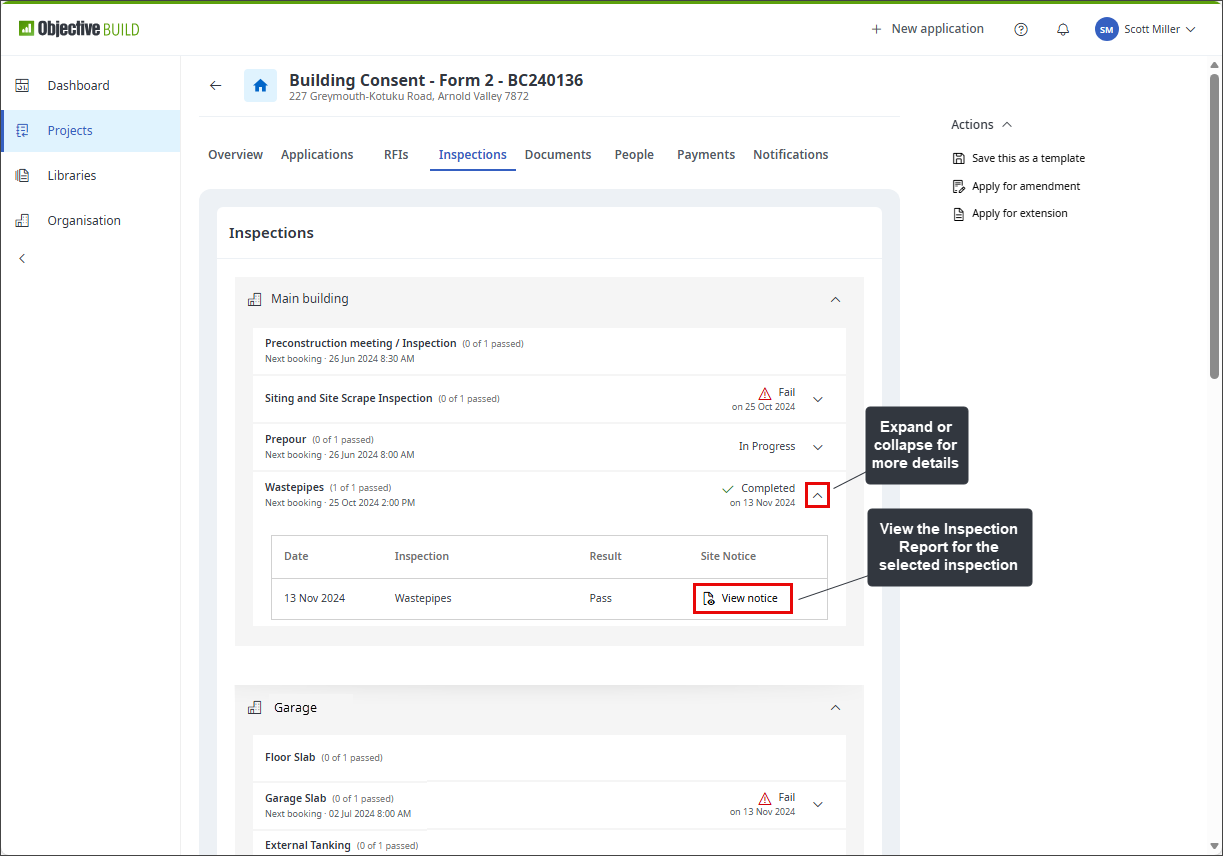Viewport: 1223px width, 856px height.
Task: Click the Organisation sidebar icon
Action: pos(23,221)
